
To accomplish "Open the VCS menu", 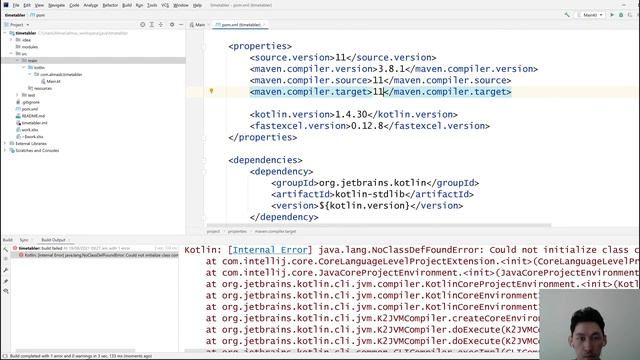I will click(165, 5).
